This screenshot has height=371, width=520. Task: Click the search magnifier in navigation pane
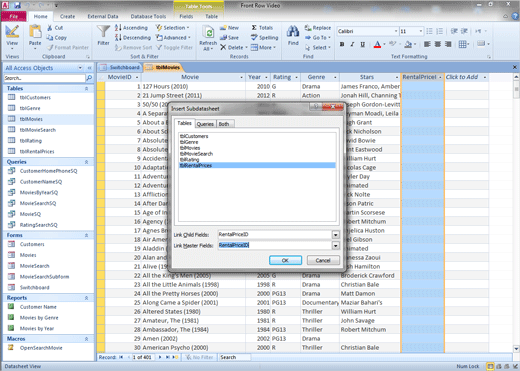89,78
